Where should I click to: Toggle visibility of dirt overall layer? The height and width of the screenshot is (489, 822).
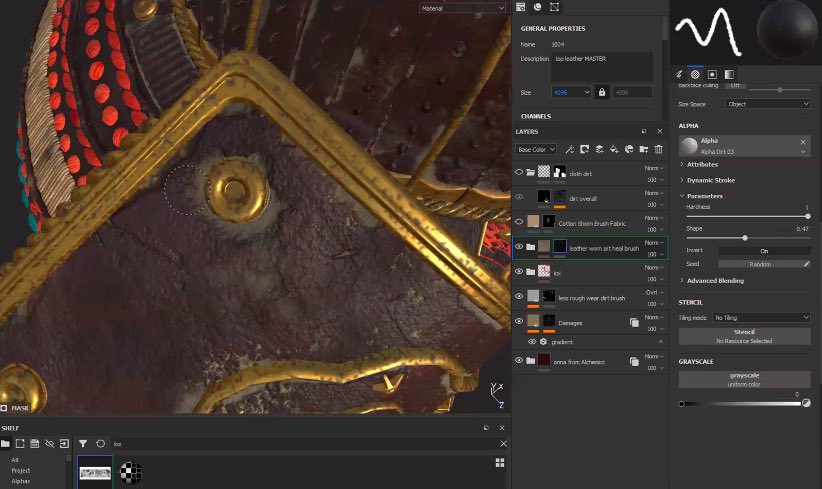518,197
